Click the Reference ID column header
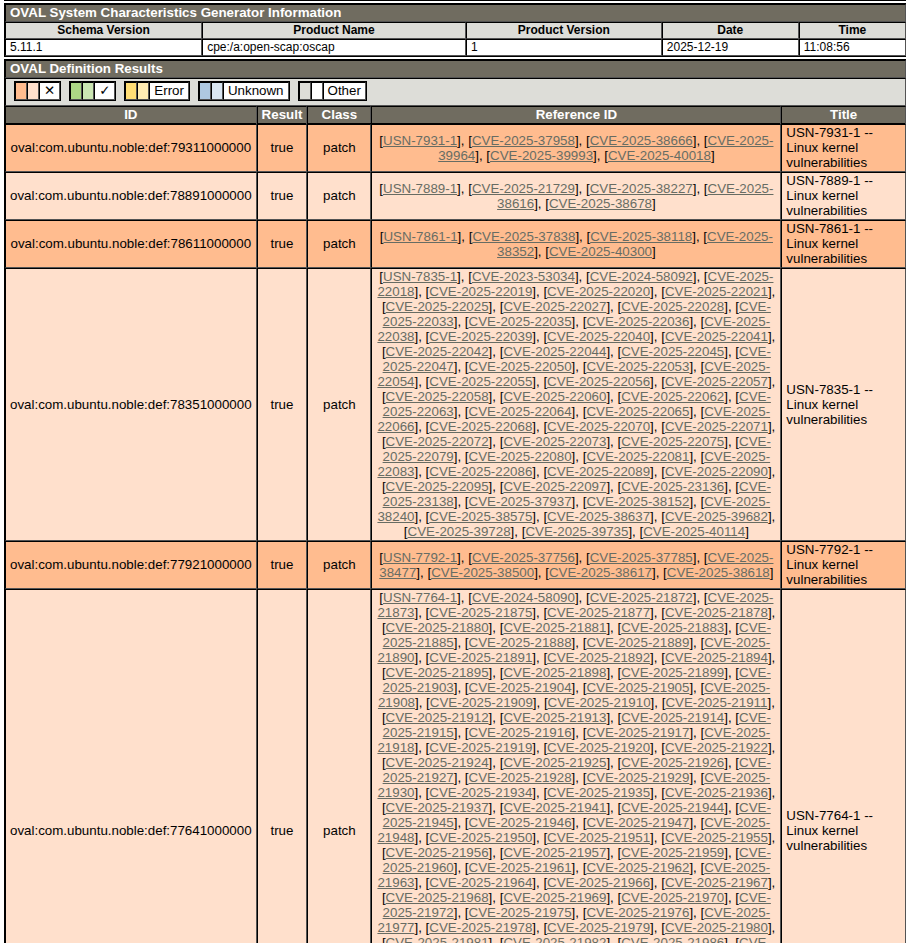Viewport: 906px width, 943px height. point(576,115)
